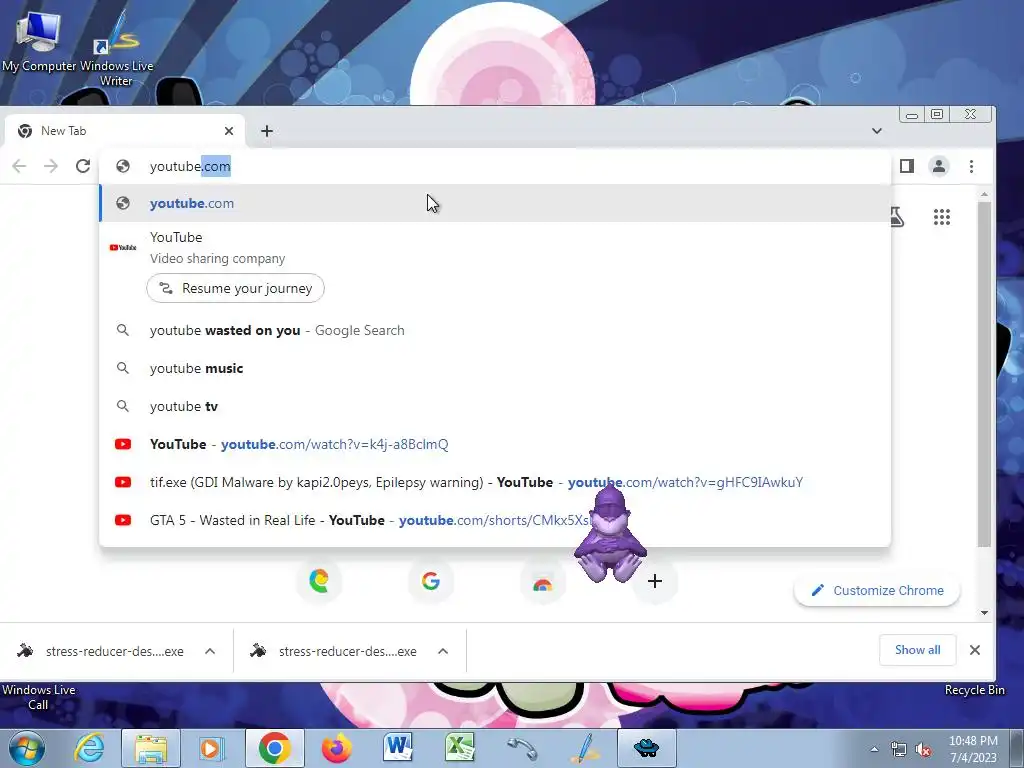The height and width of the screenshot is (768, 1024).
Task: Expand the first download's options chevron
Action: (210, 651)
